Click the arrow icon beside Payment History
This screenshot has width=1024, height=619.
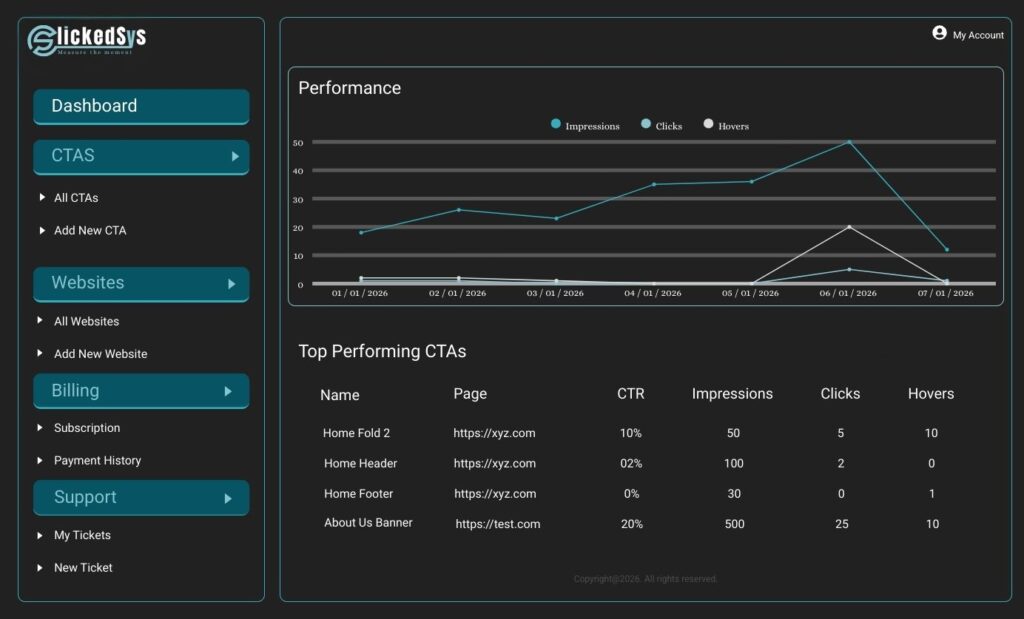point(41,460)
